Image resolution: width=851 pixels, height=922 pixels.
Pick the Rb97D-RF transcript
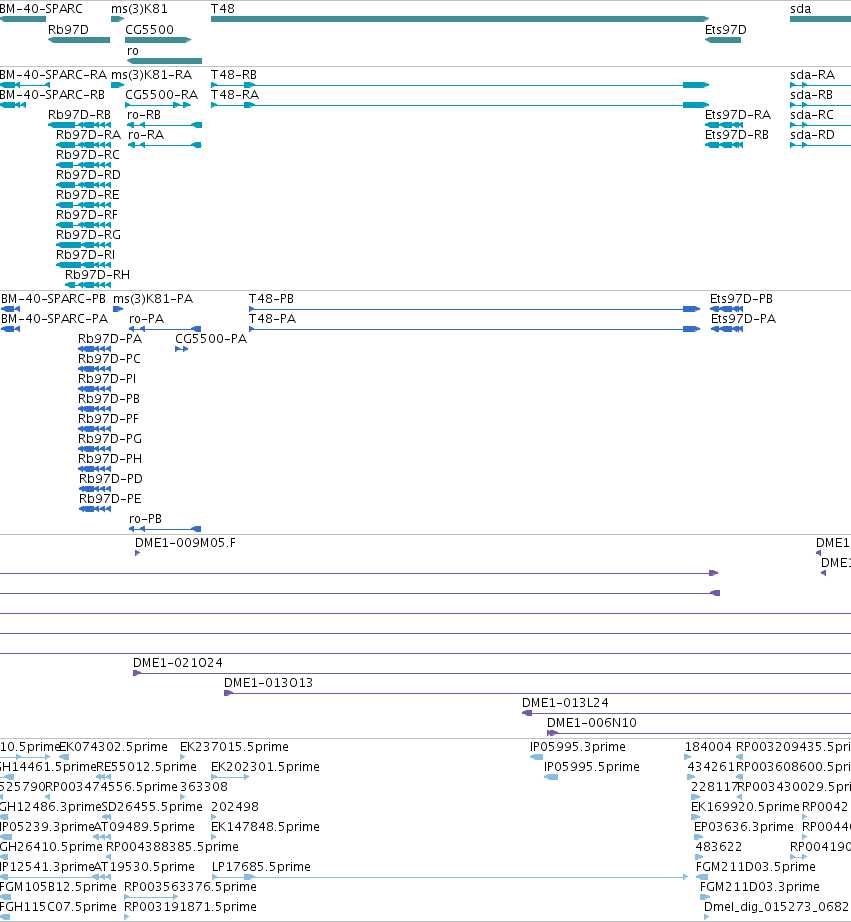tap(86, 215)
